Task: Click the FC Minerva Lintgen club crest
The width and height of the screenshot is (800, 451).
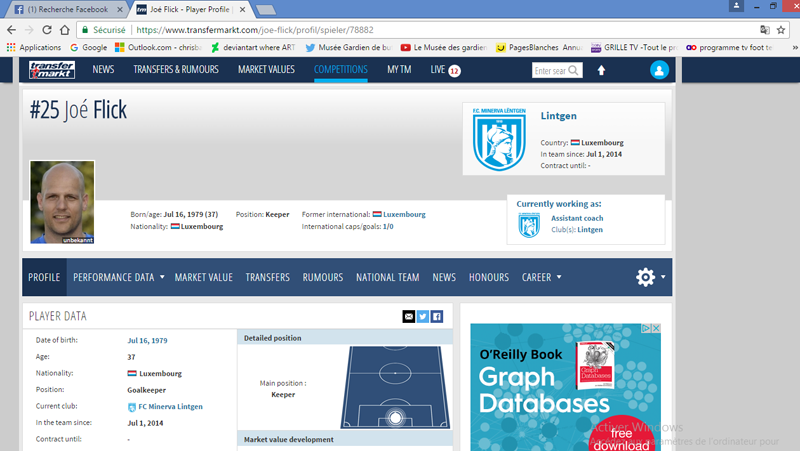Action: [x=499, y=139]
